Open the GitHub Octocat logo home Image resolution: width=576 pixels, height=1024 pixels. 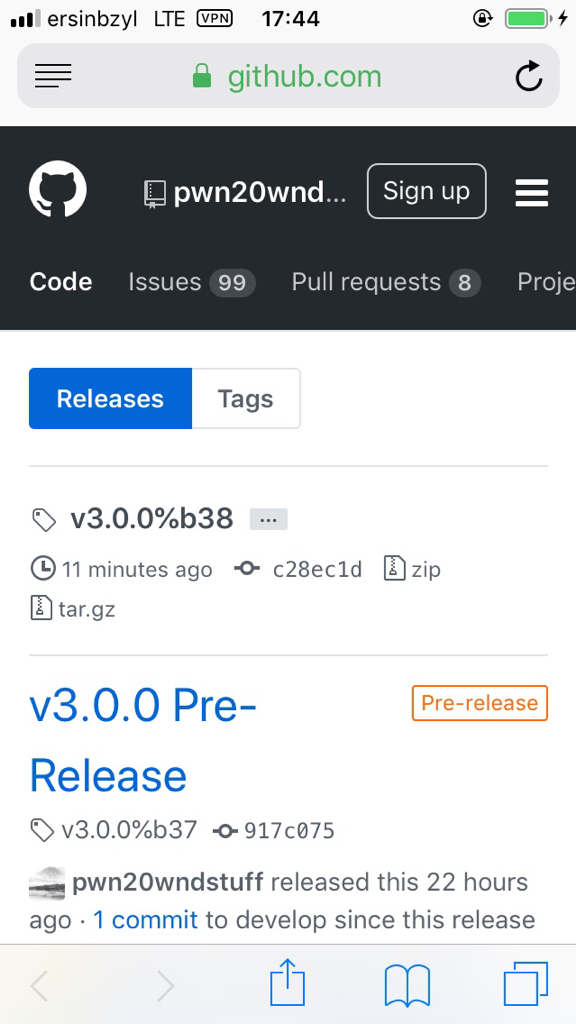[x=57, y=189]
